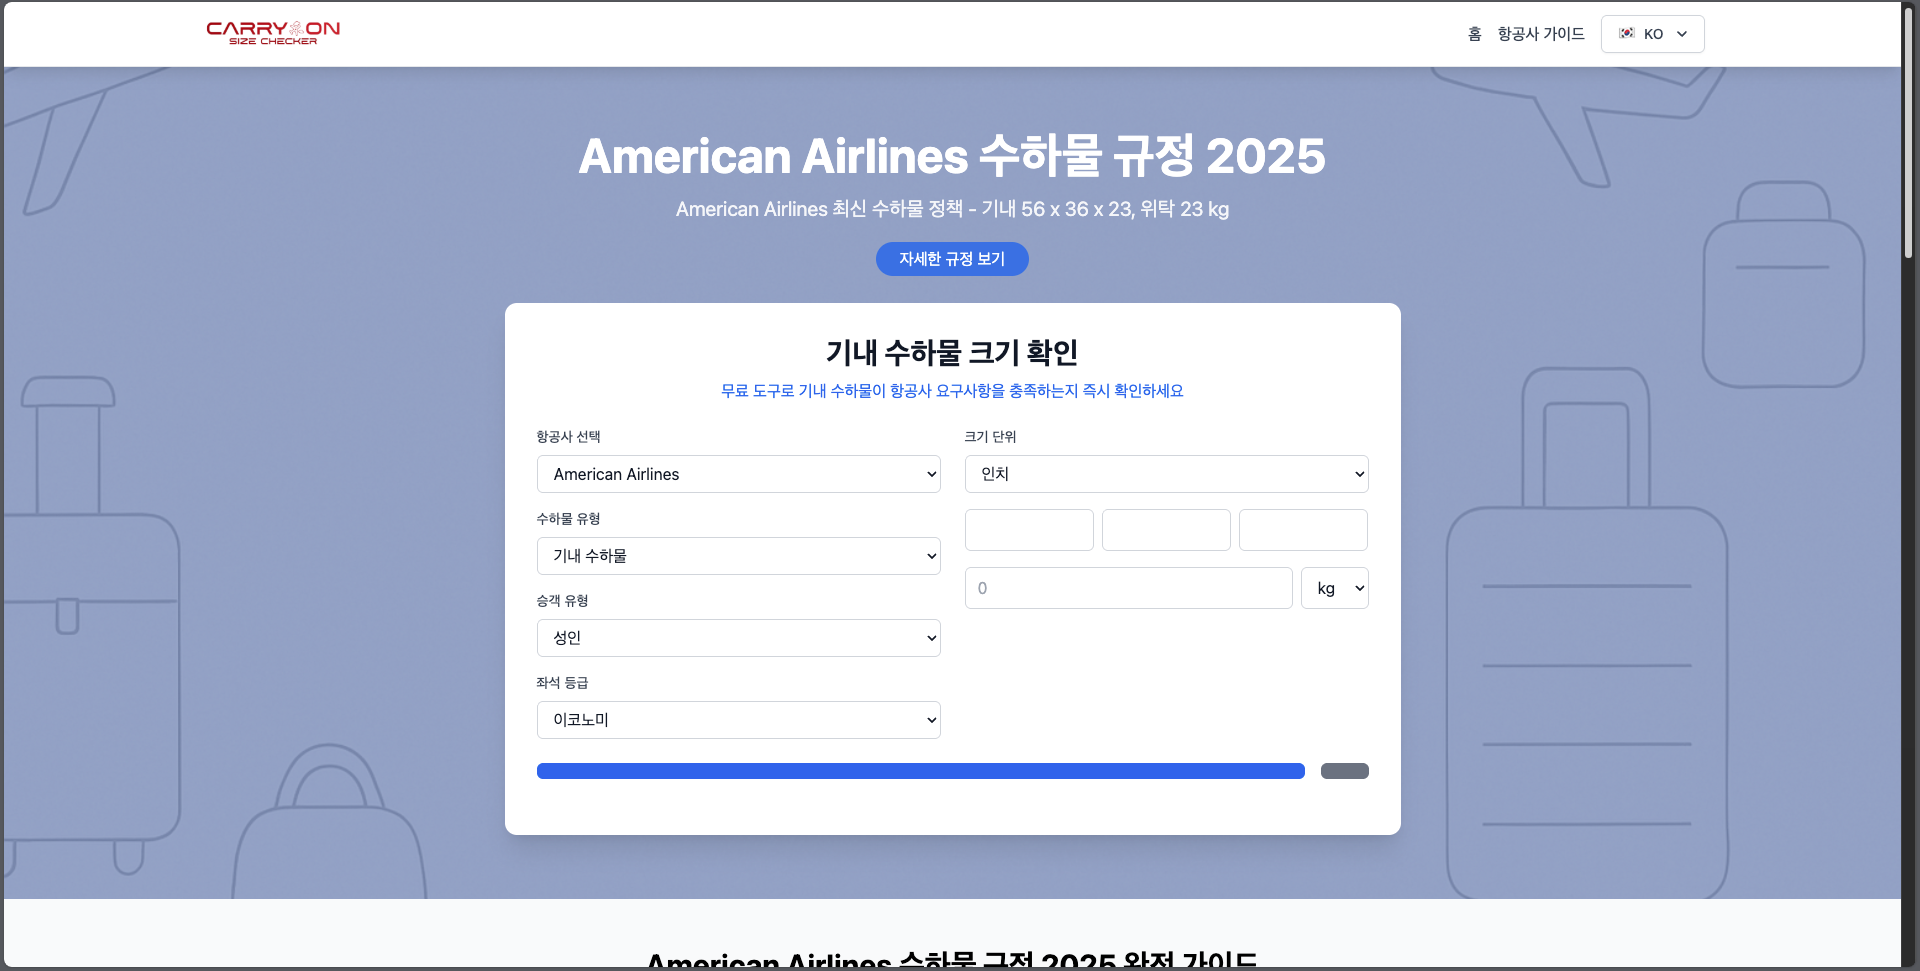Click the American Airlines 수하물 규정 2025 page title
1920x971 pixels.
(x=952, y=157)
